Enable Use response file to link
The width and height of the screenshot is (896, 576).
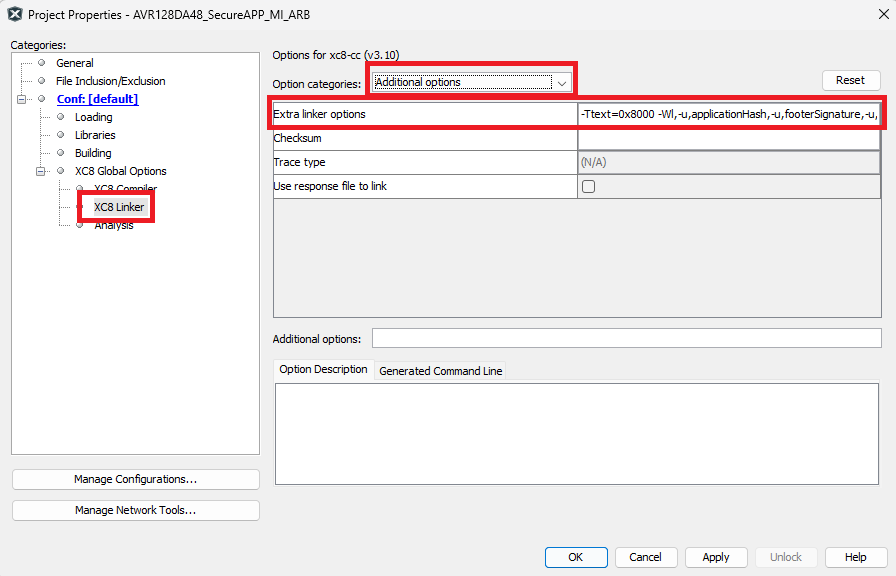[x=588, y=187]
